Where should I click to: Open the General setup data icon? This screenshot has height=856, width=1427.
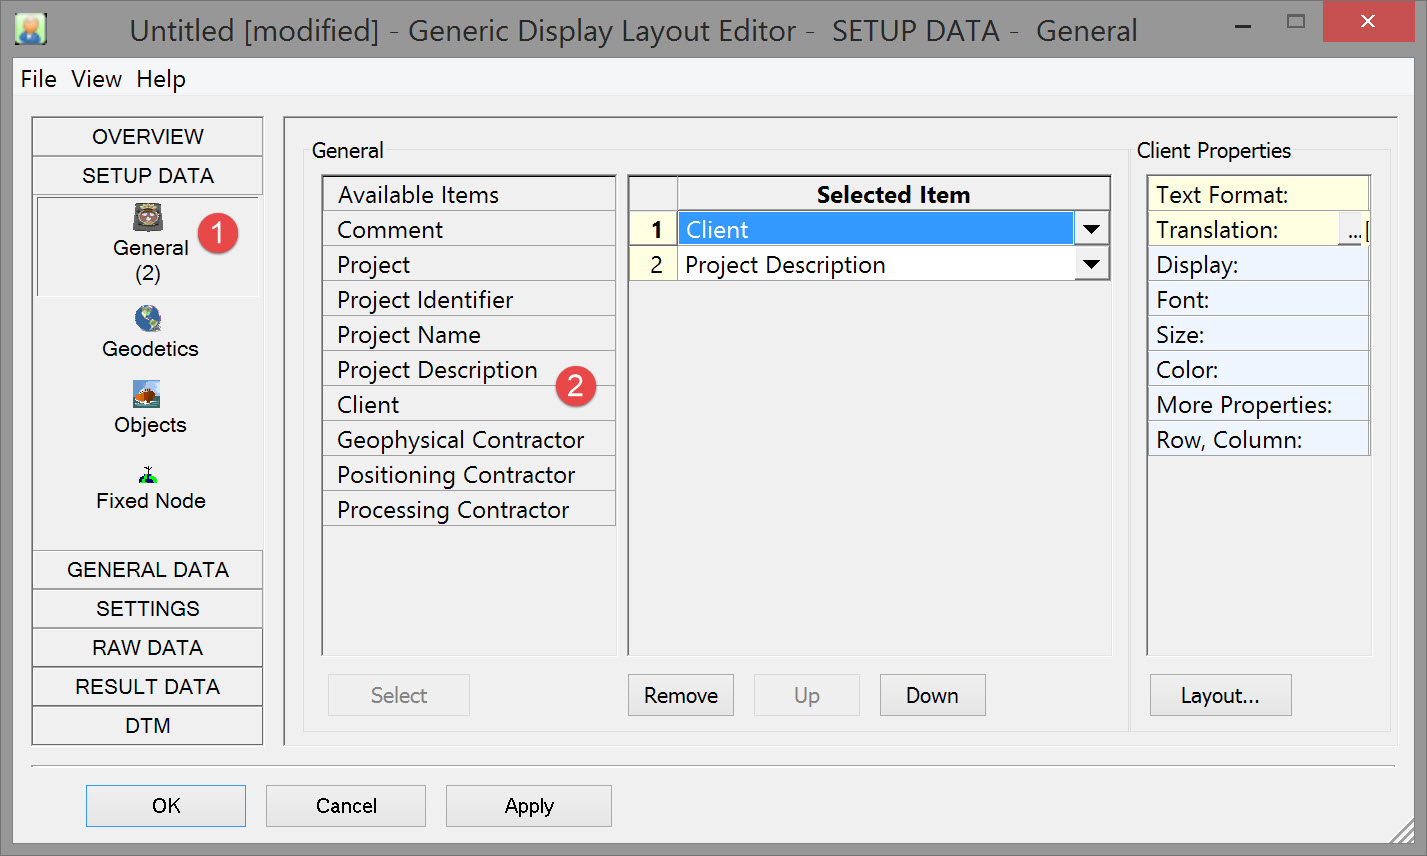click(148, 217)
